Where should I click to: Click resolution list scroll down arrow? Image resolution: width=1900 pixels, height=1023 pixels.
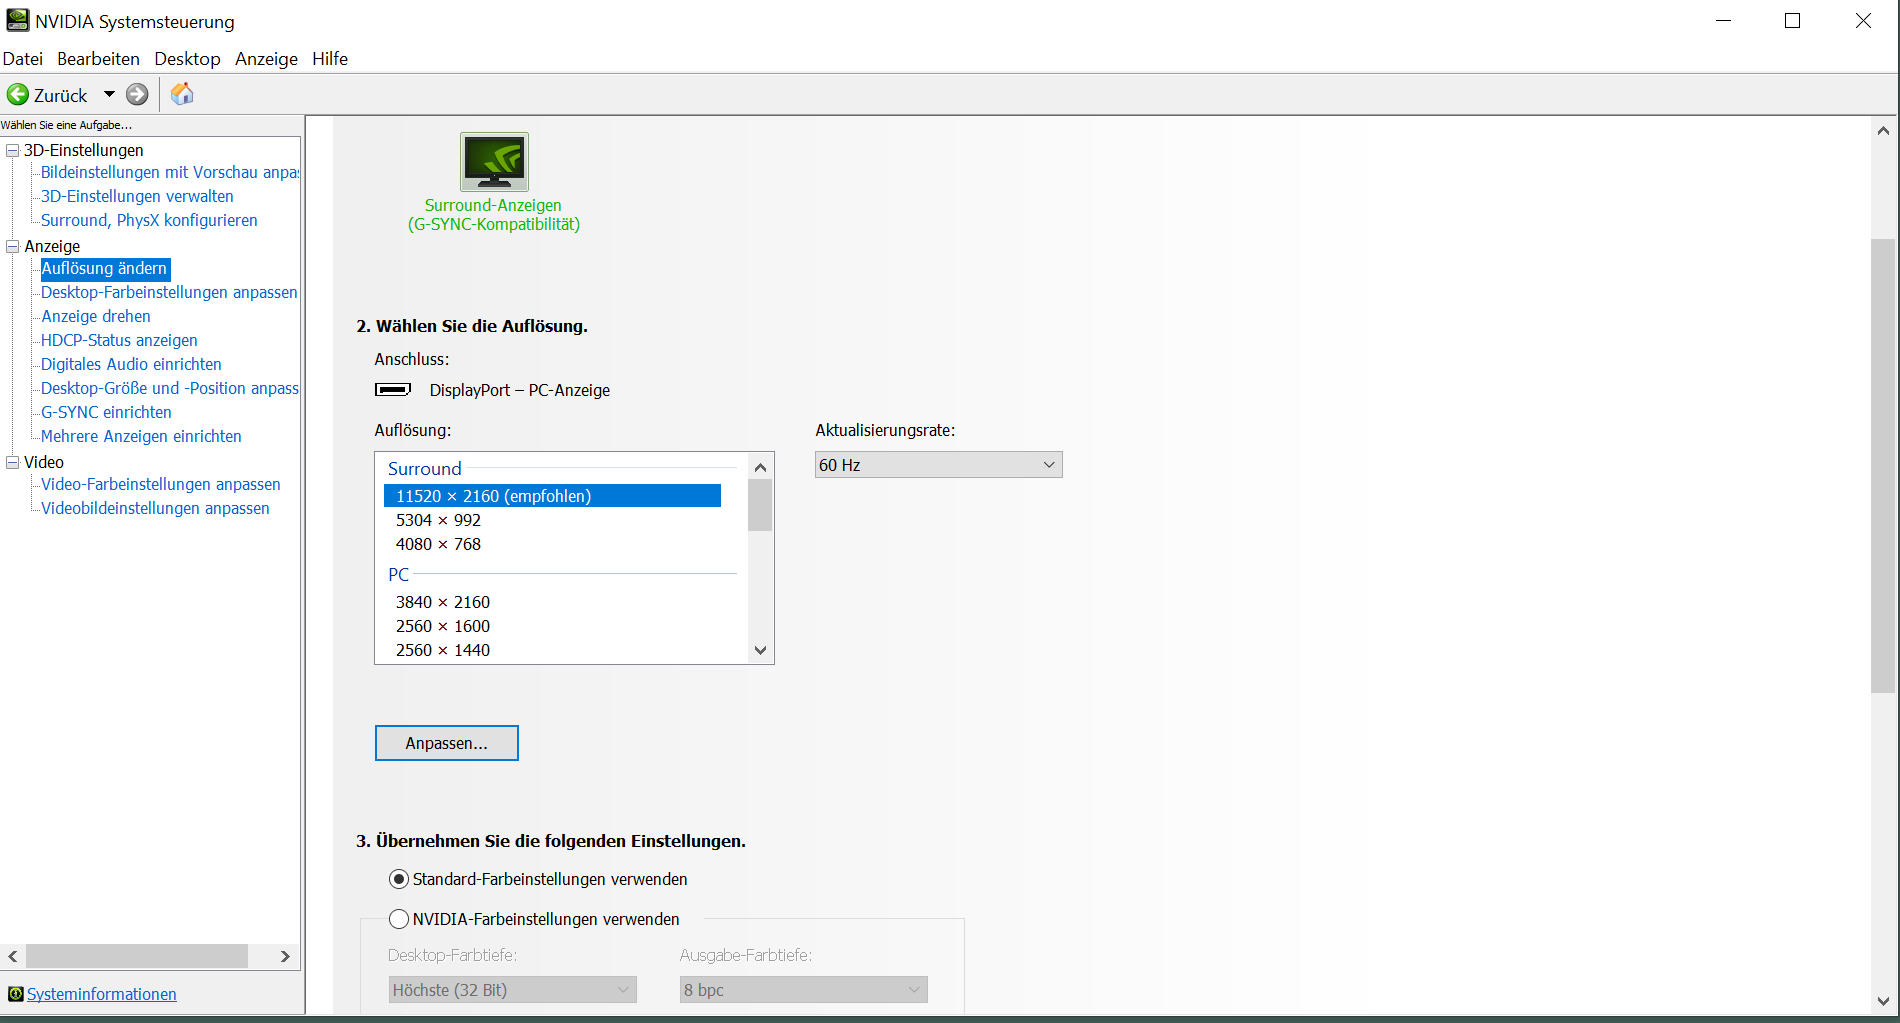tap(760, 650)
